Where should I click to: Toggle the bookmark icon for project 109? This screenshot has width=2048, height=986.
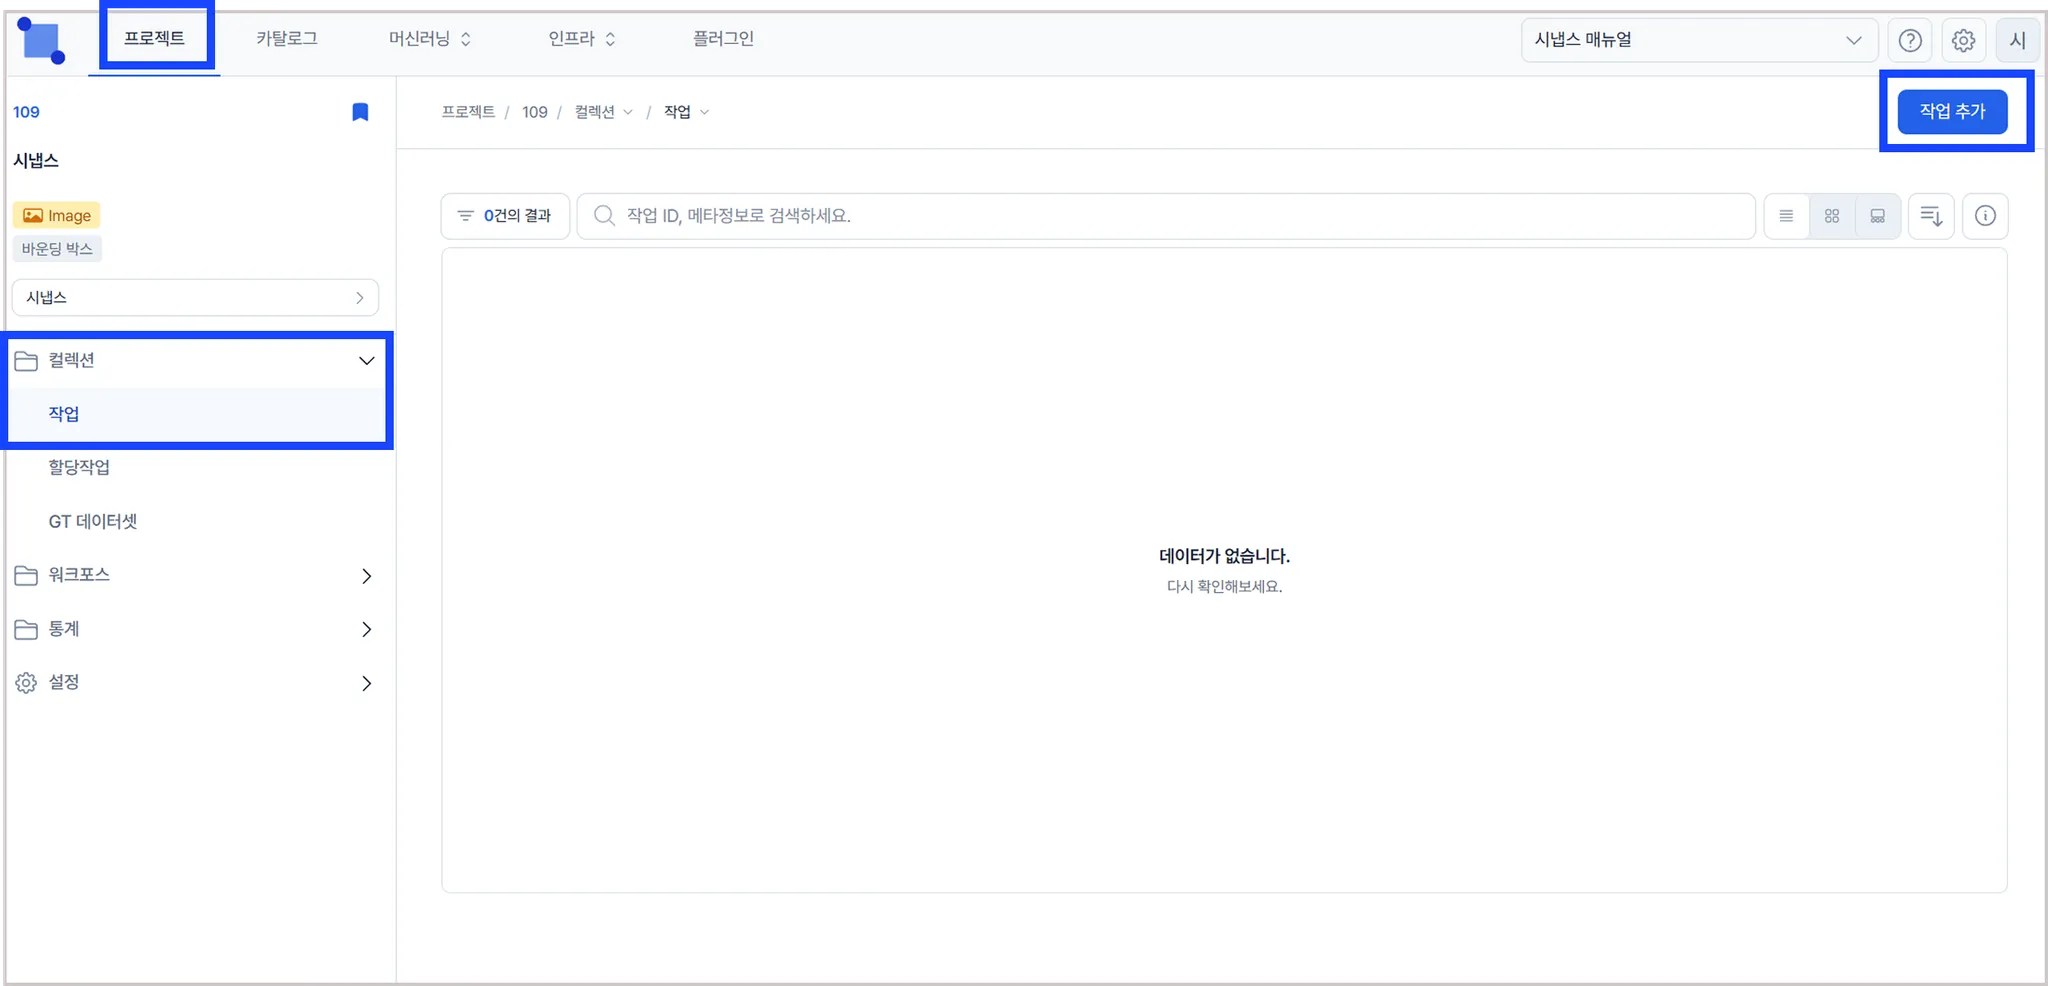[x=360, y=112]
